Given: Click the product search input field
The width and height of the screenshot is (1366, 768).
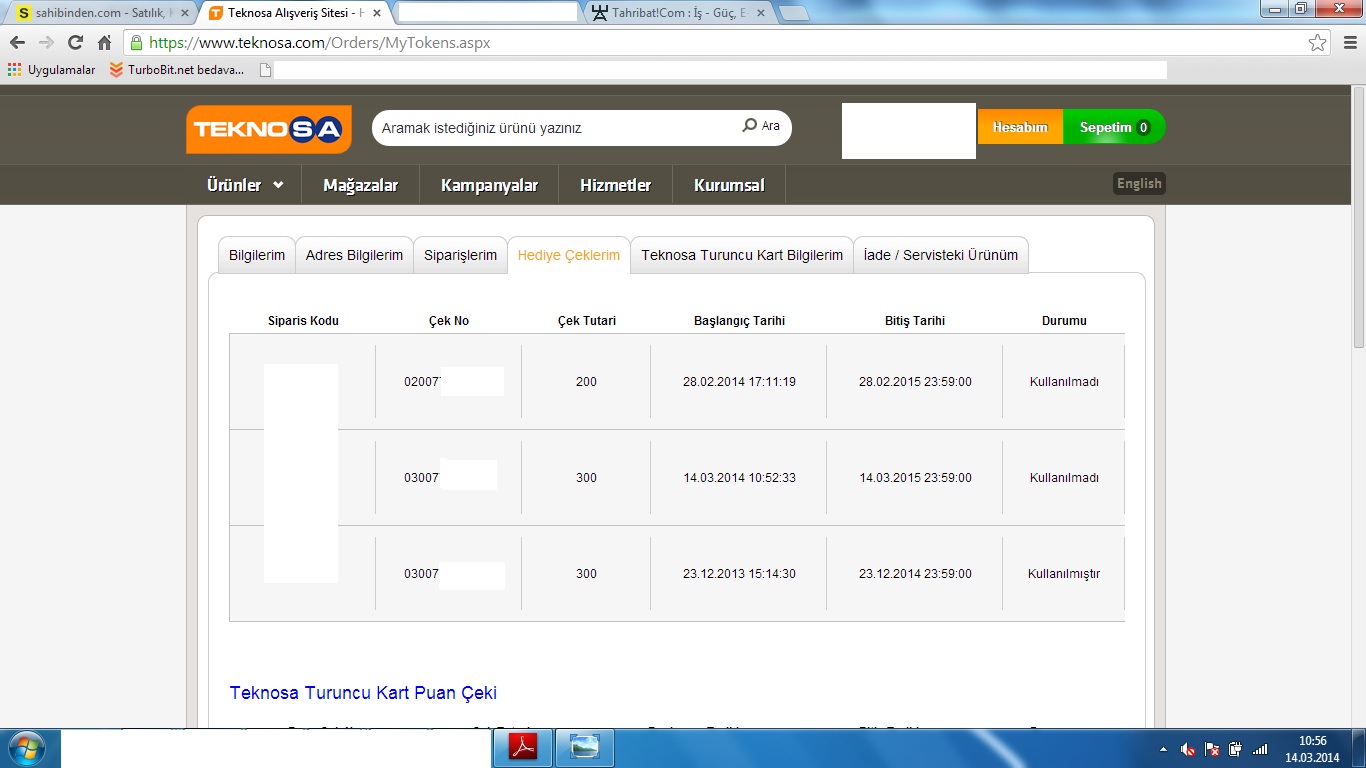Looking at the screenshot, I should (x=555, y=128).
